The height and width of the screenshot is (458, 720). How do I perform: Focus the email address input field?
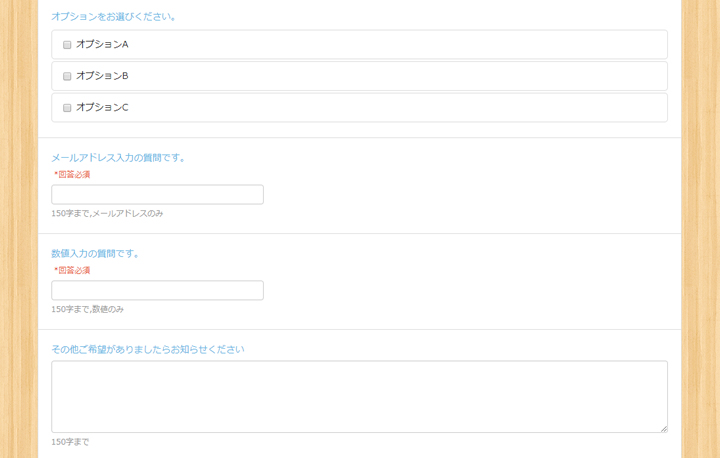[157, 195]
